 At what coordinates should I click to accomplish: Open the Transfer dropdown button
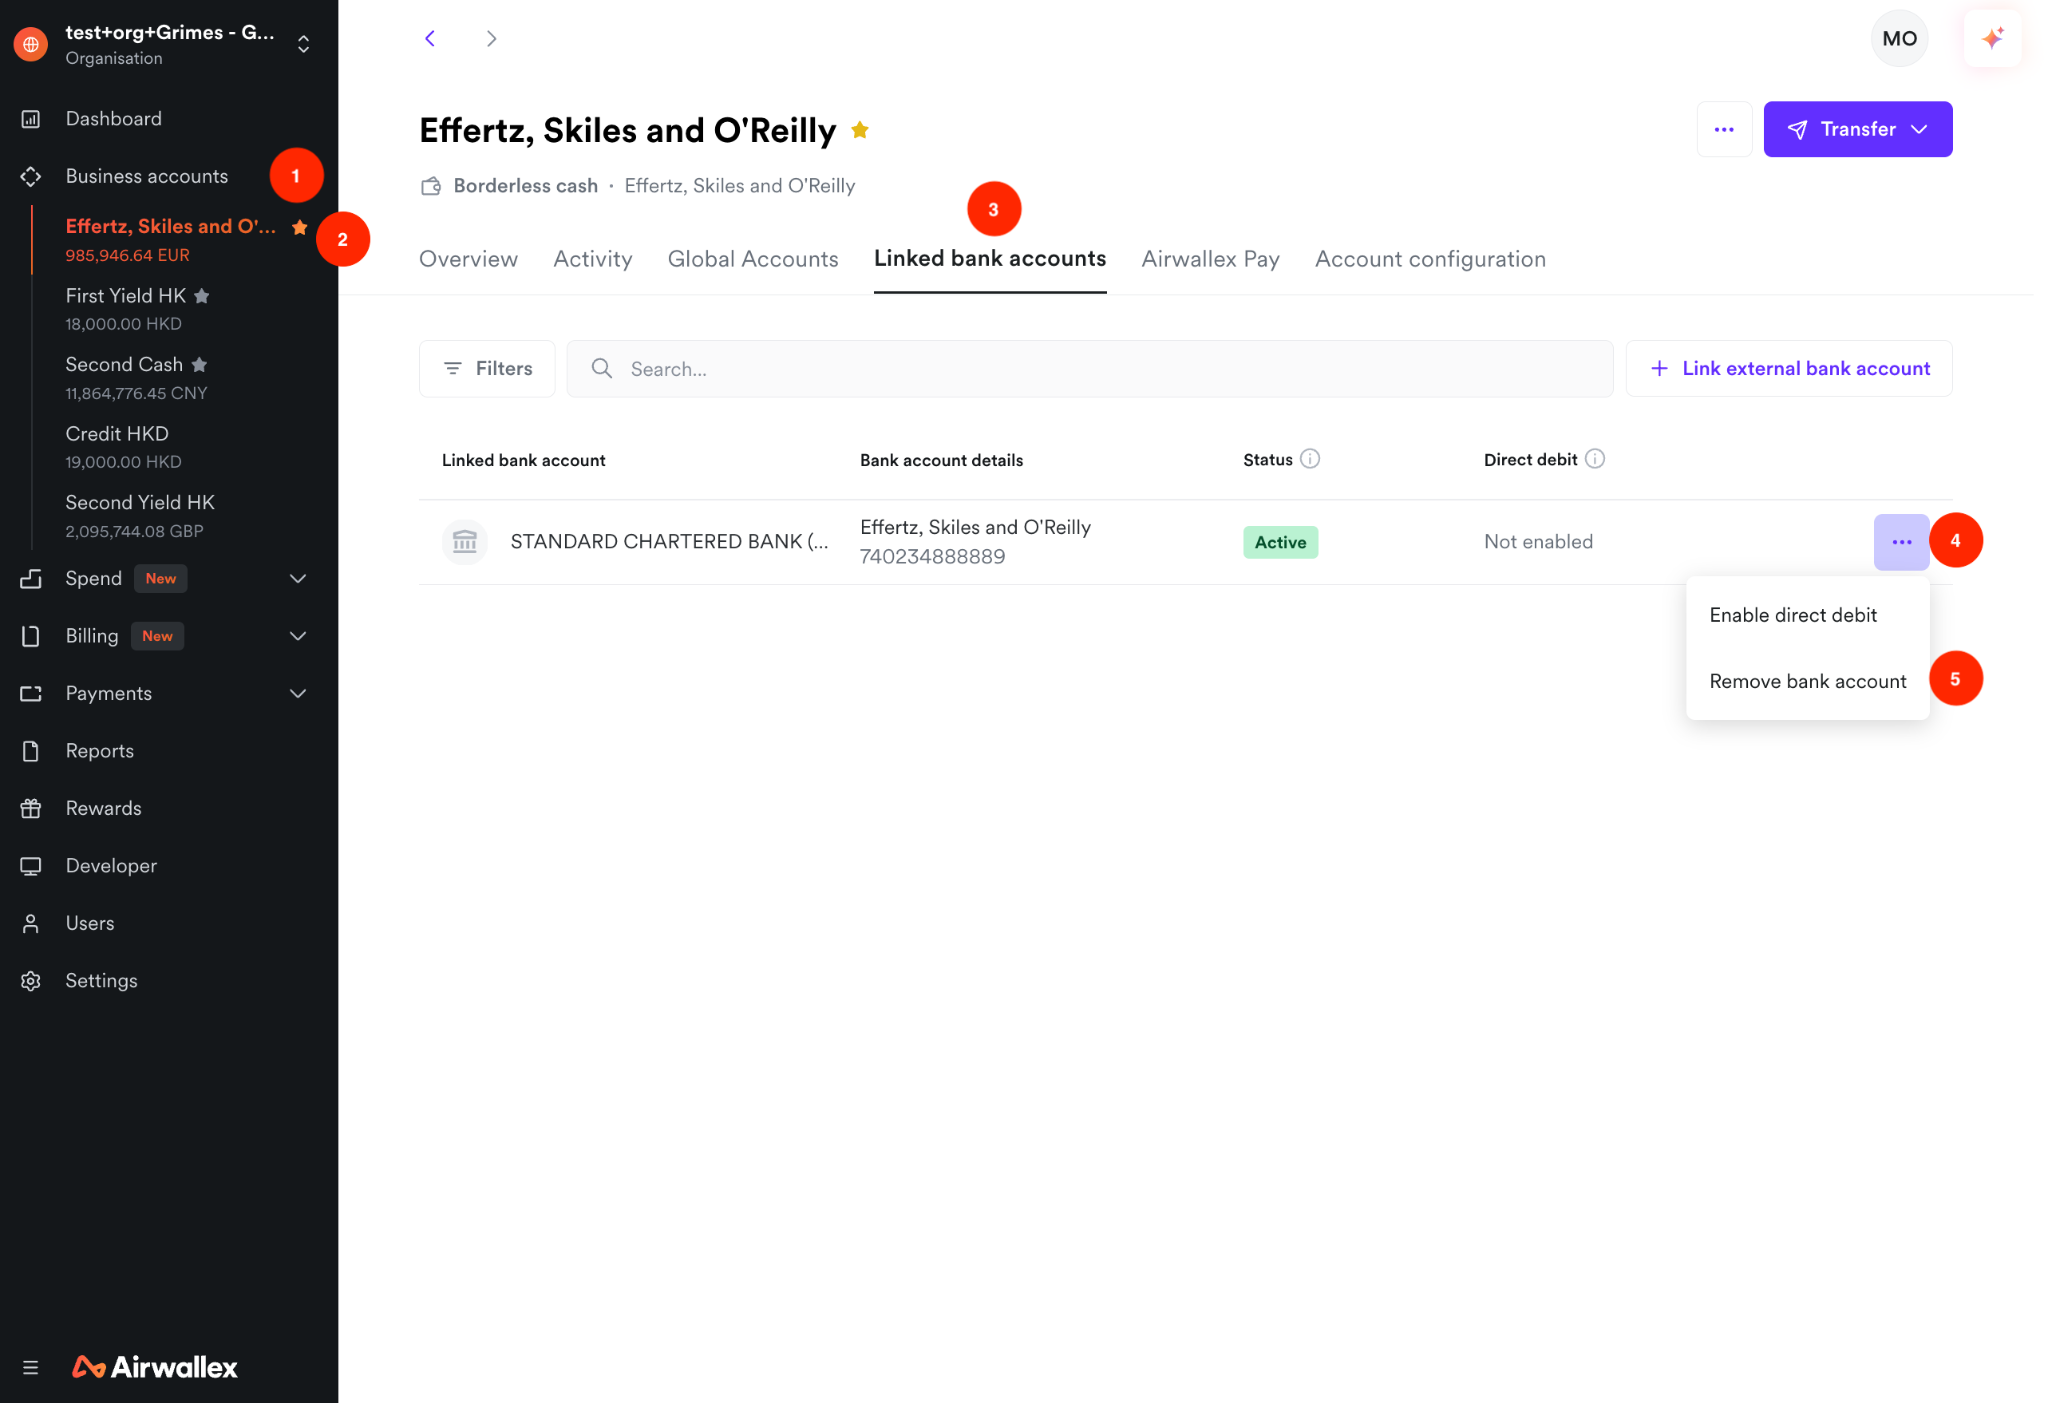pyautogui.click(x=1857, y=129)
